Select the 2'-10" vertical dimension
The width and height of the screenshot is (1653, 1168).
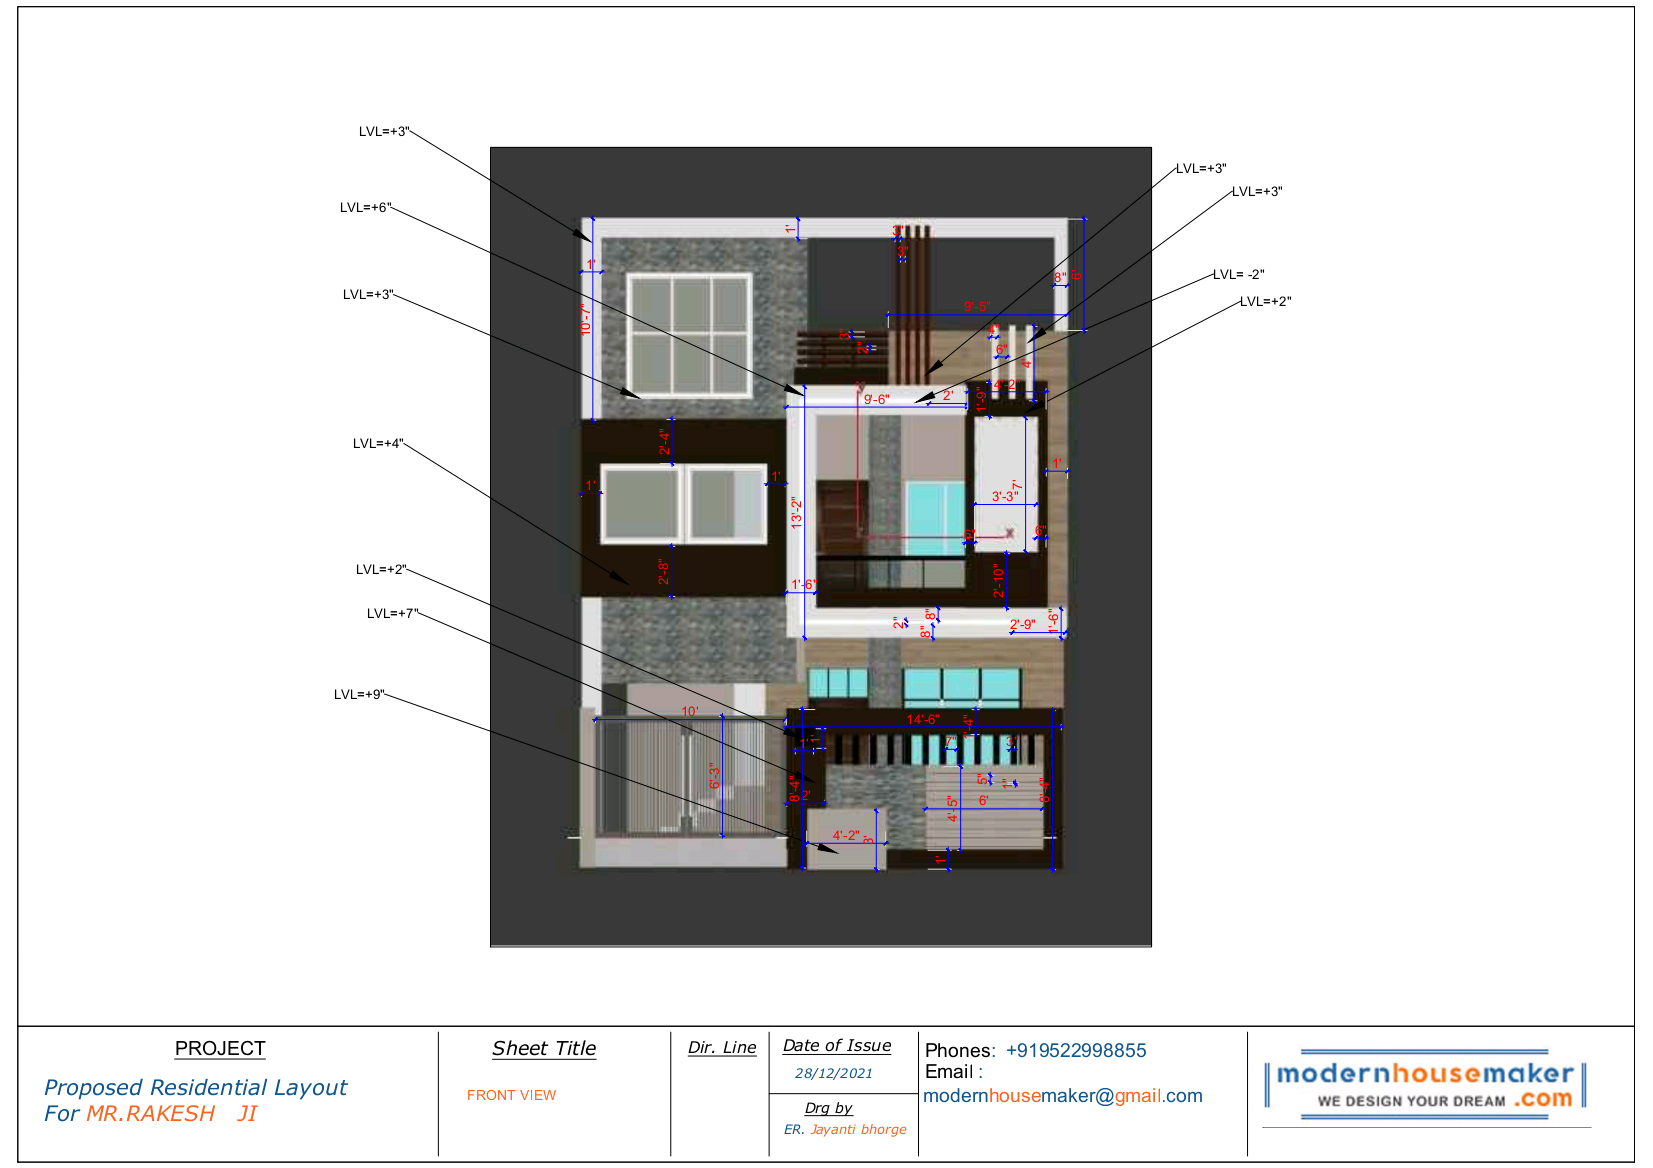click(x=997, y=581)
